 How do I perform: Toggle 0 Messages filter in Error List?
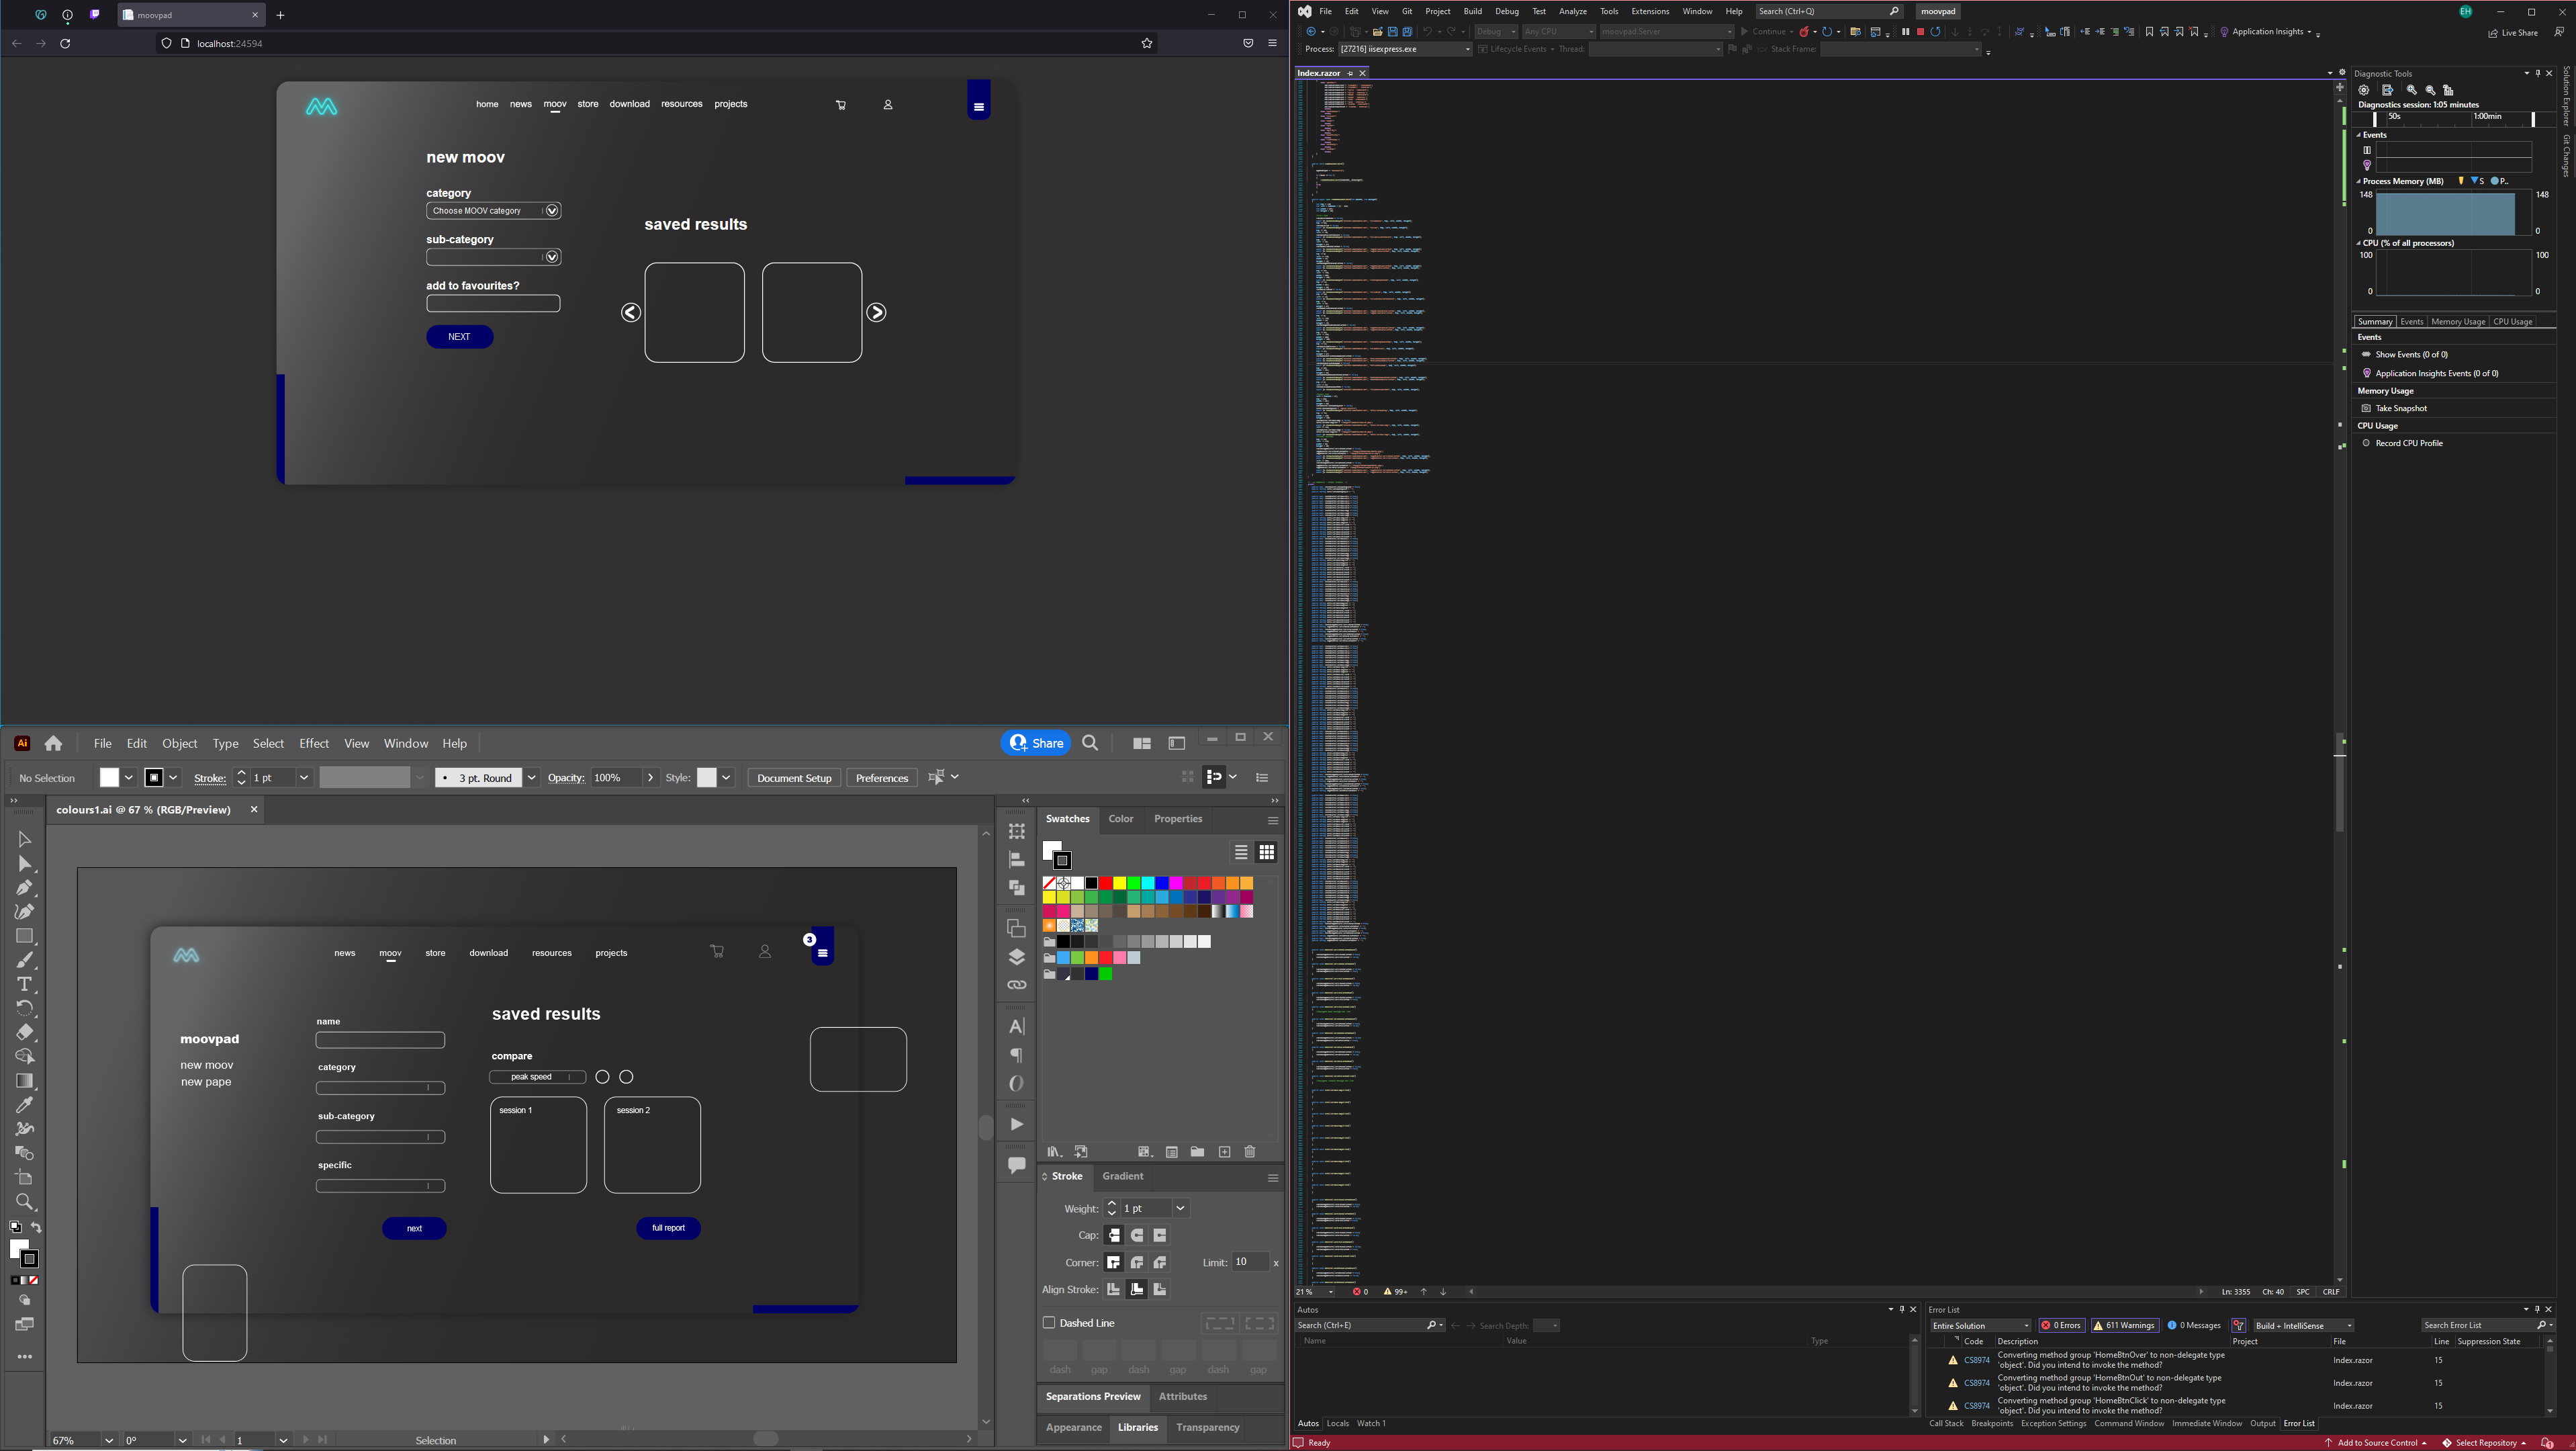(2194, 1326)
